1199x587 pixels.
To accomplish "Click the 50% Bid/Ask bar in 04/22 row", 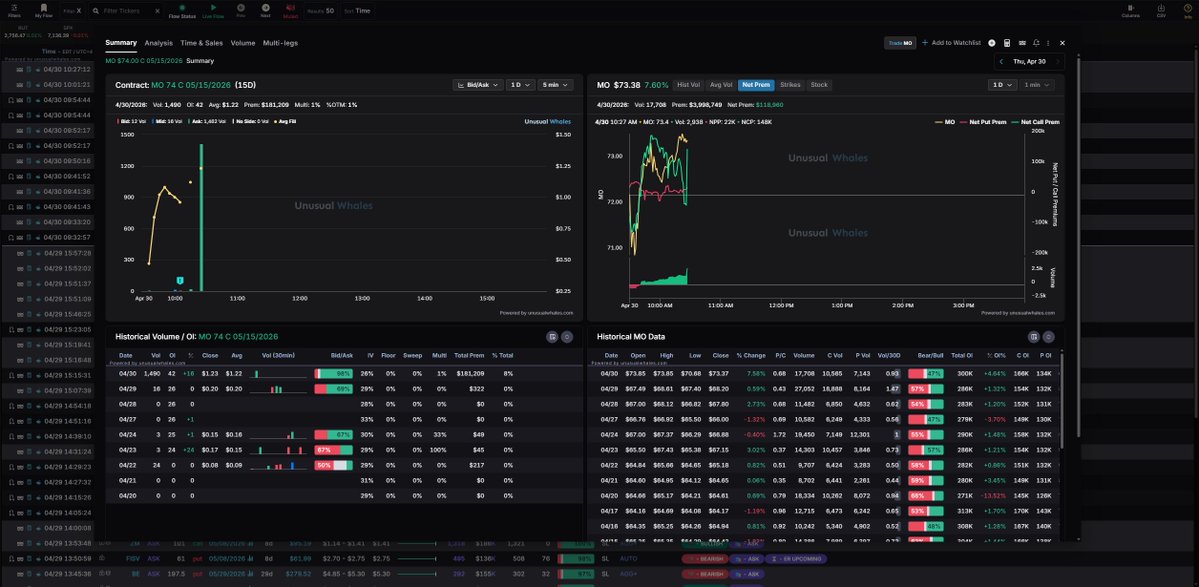I will pos(333,465).
